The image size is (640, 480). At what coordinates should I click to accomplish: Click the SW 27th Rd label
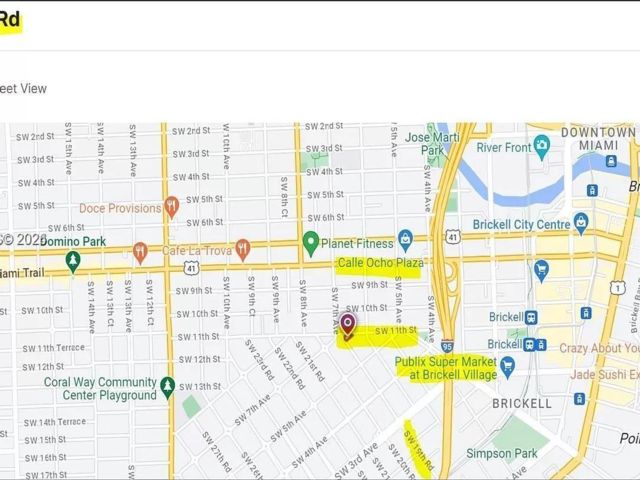point(217,452)
